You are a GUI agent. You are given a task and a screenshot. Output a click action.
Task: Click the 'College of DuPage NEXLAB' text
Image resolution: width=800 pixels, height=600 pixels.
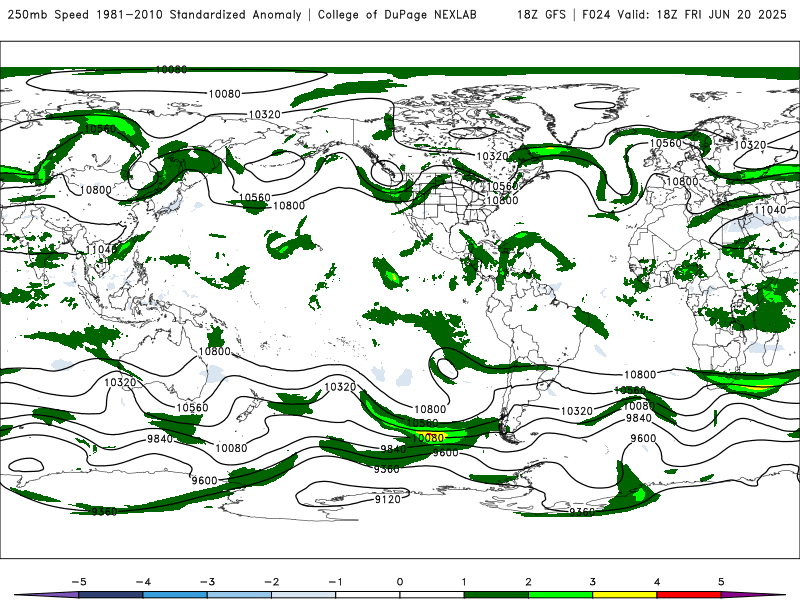pyautogui.click(x=397, y=15)
